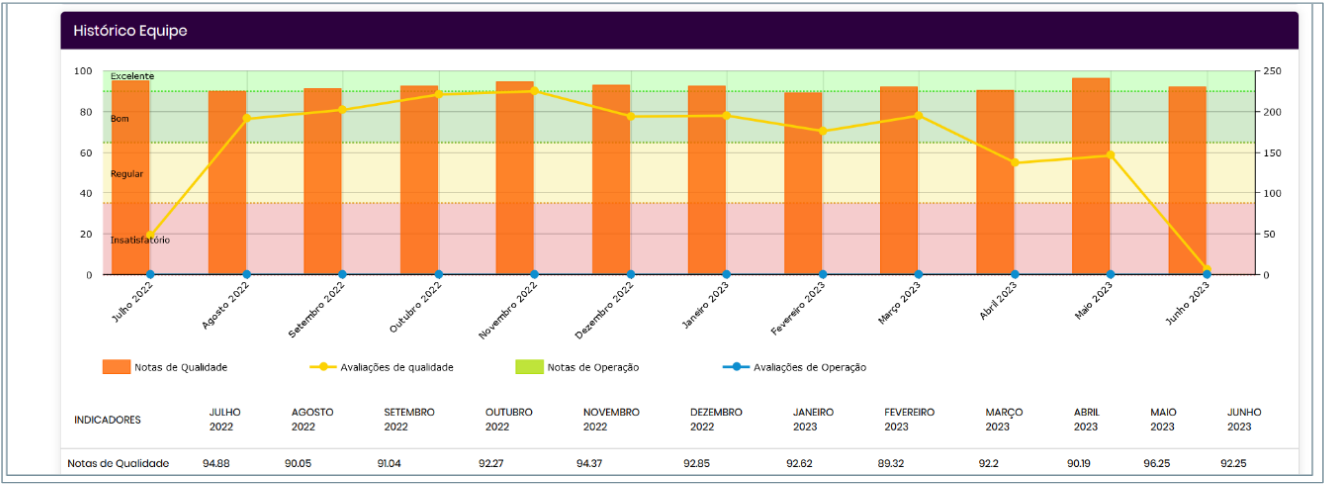Toggle the Notas de Operação legend label

click(x=593, y=367)
